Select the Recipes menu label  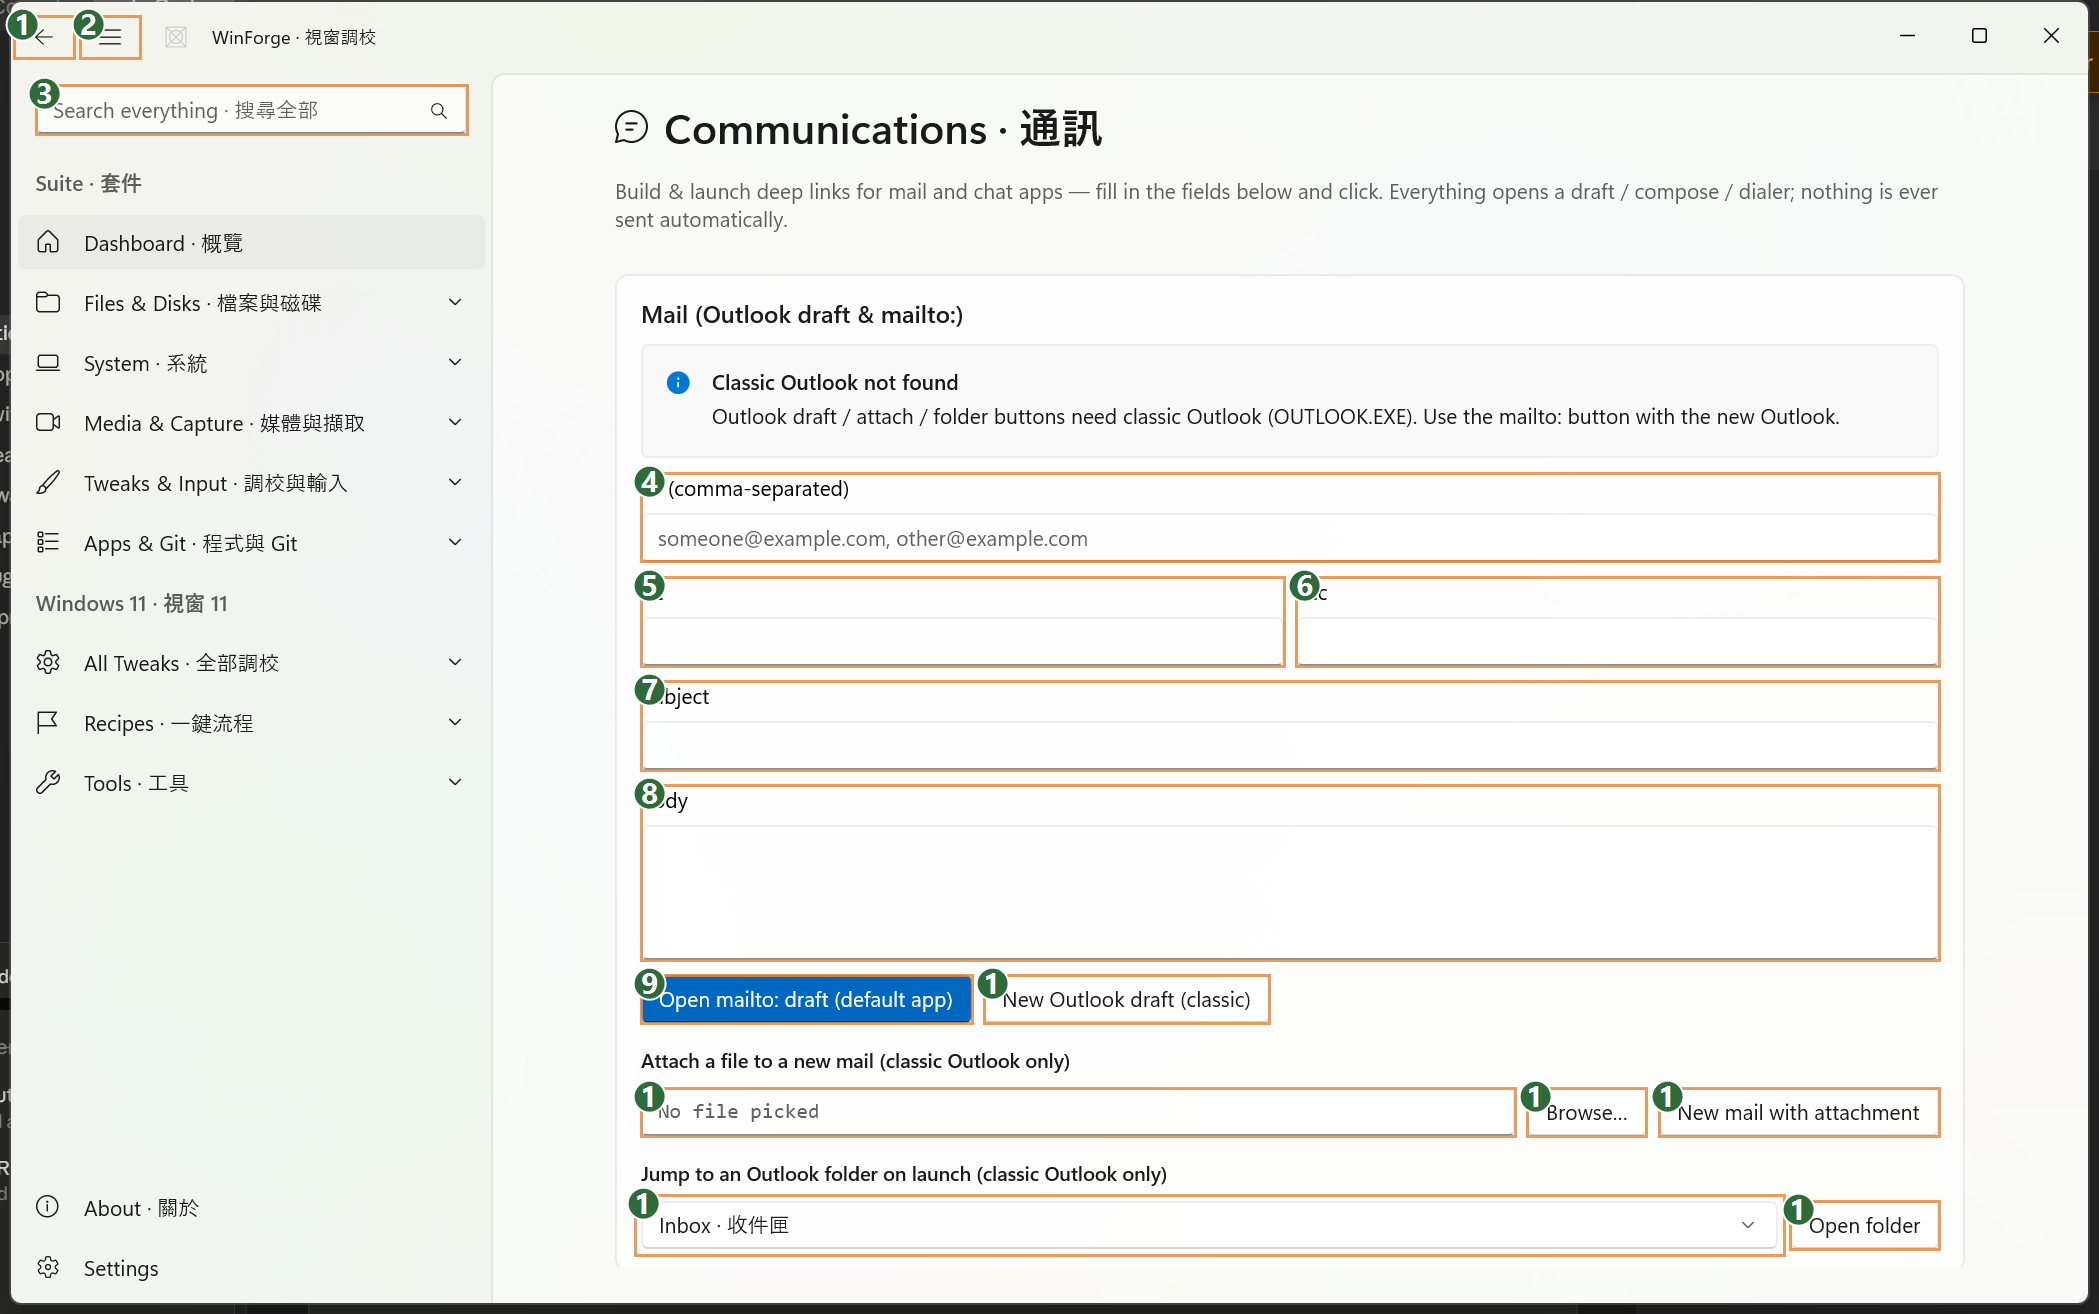pos(168,723)
